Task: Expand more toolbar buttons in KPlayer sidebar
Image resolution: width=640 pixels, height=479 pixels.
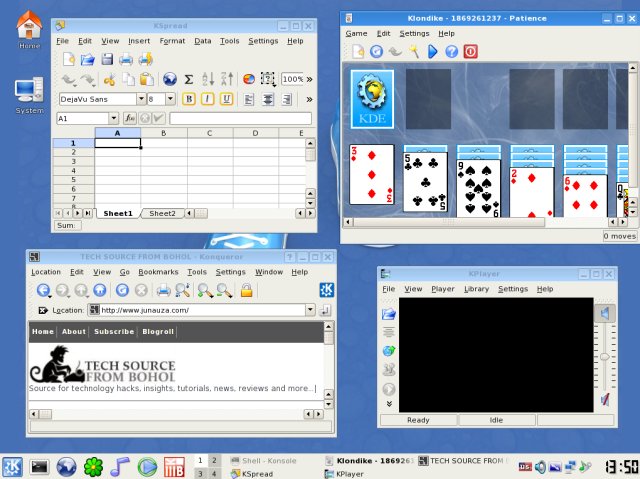Action: 389,404
